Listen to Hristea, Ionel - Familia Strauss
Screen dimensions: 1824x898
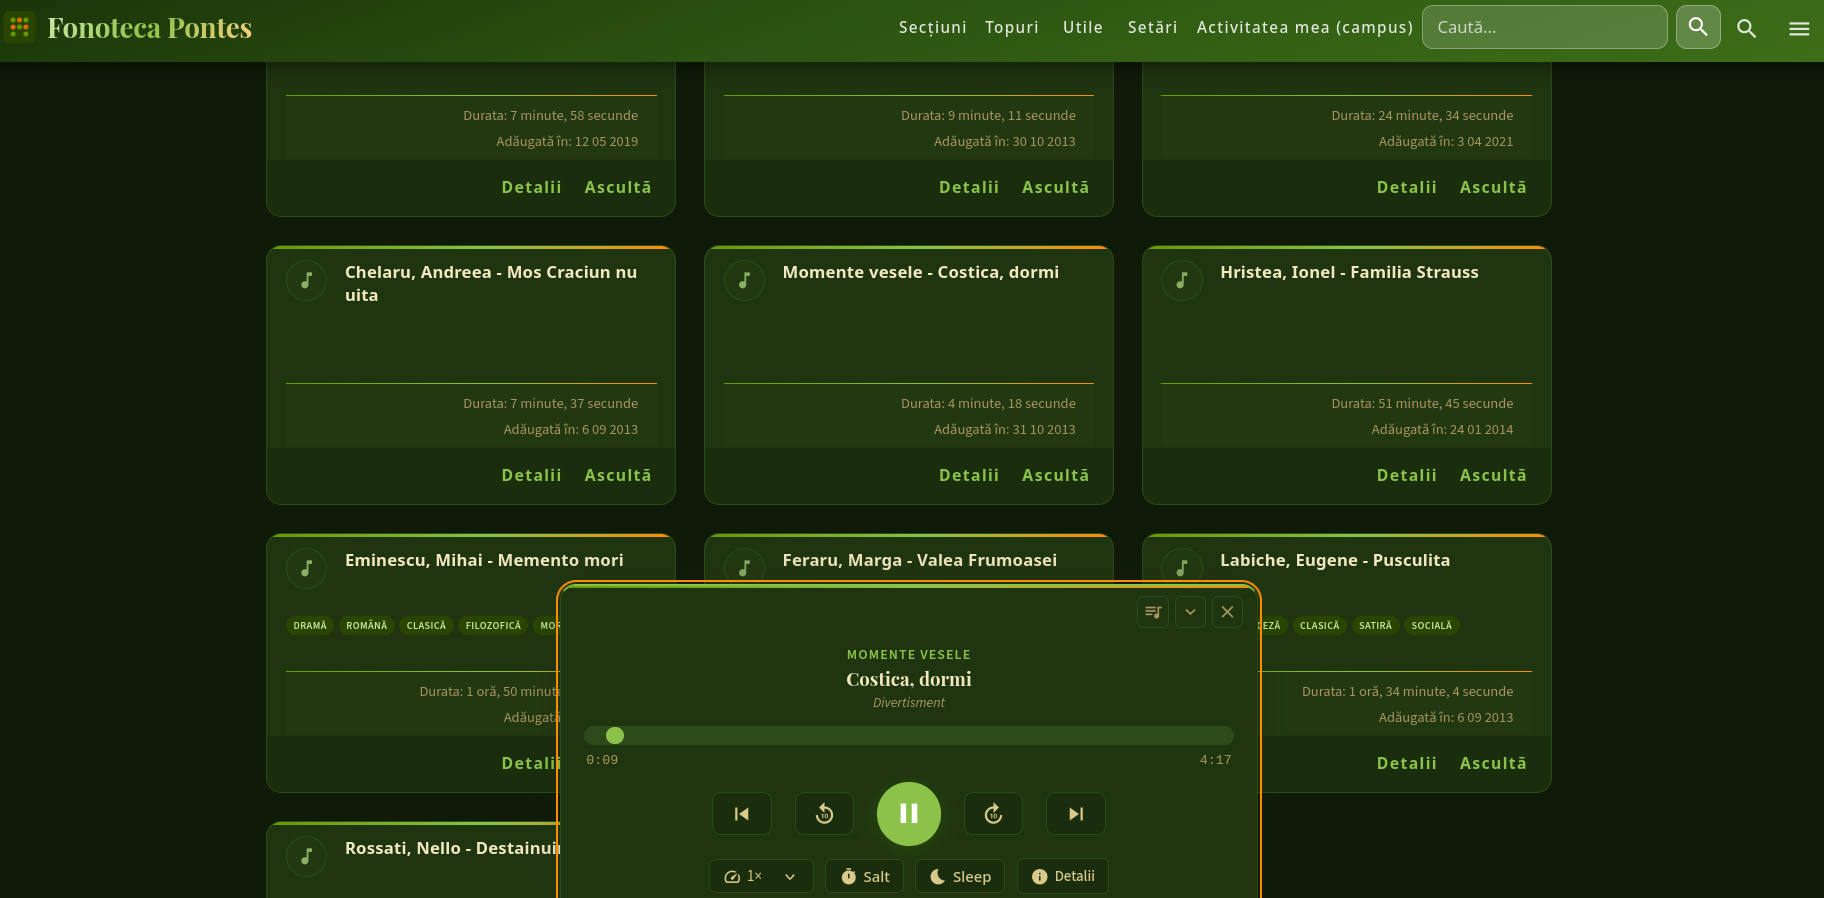pyautogui.click(x=1492, y=475)
